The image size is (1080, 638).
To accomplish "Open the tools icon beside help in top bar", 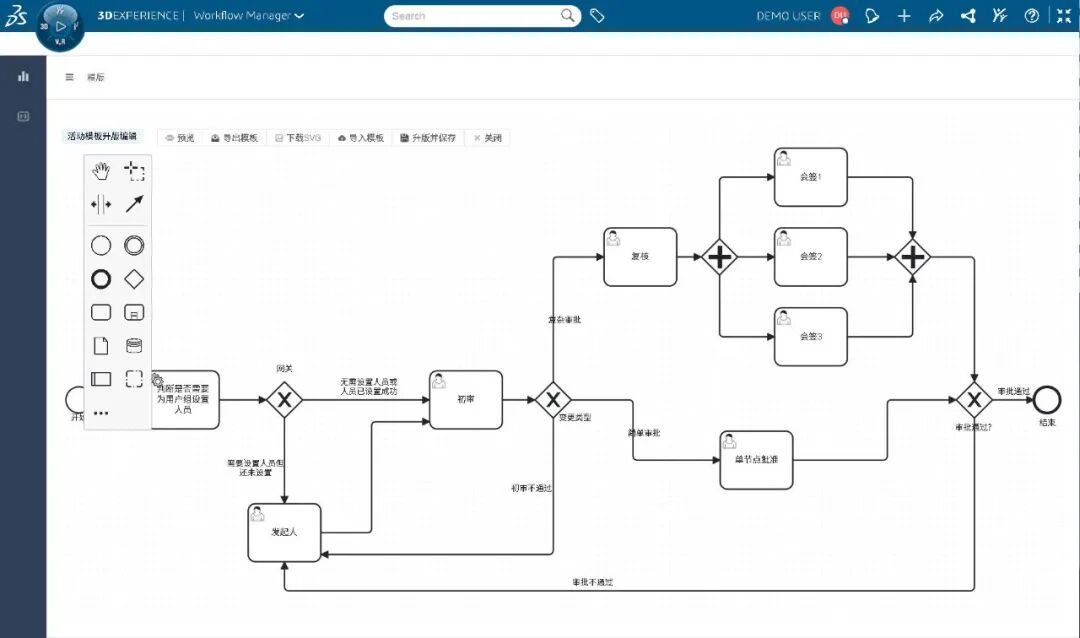I will pyautogui.click(x=1000, y=15).
